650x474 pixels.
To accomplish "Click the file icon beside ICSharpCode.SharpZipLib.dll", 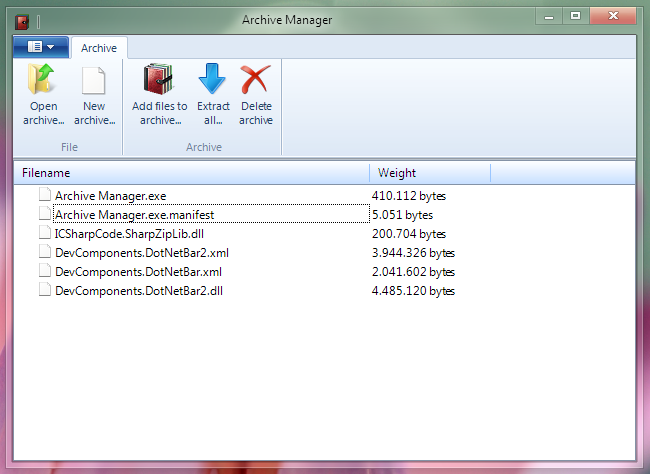I will 45,232.
